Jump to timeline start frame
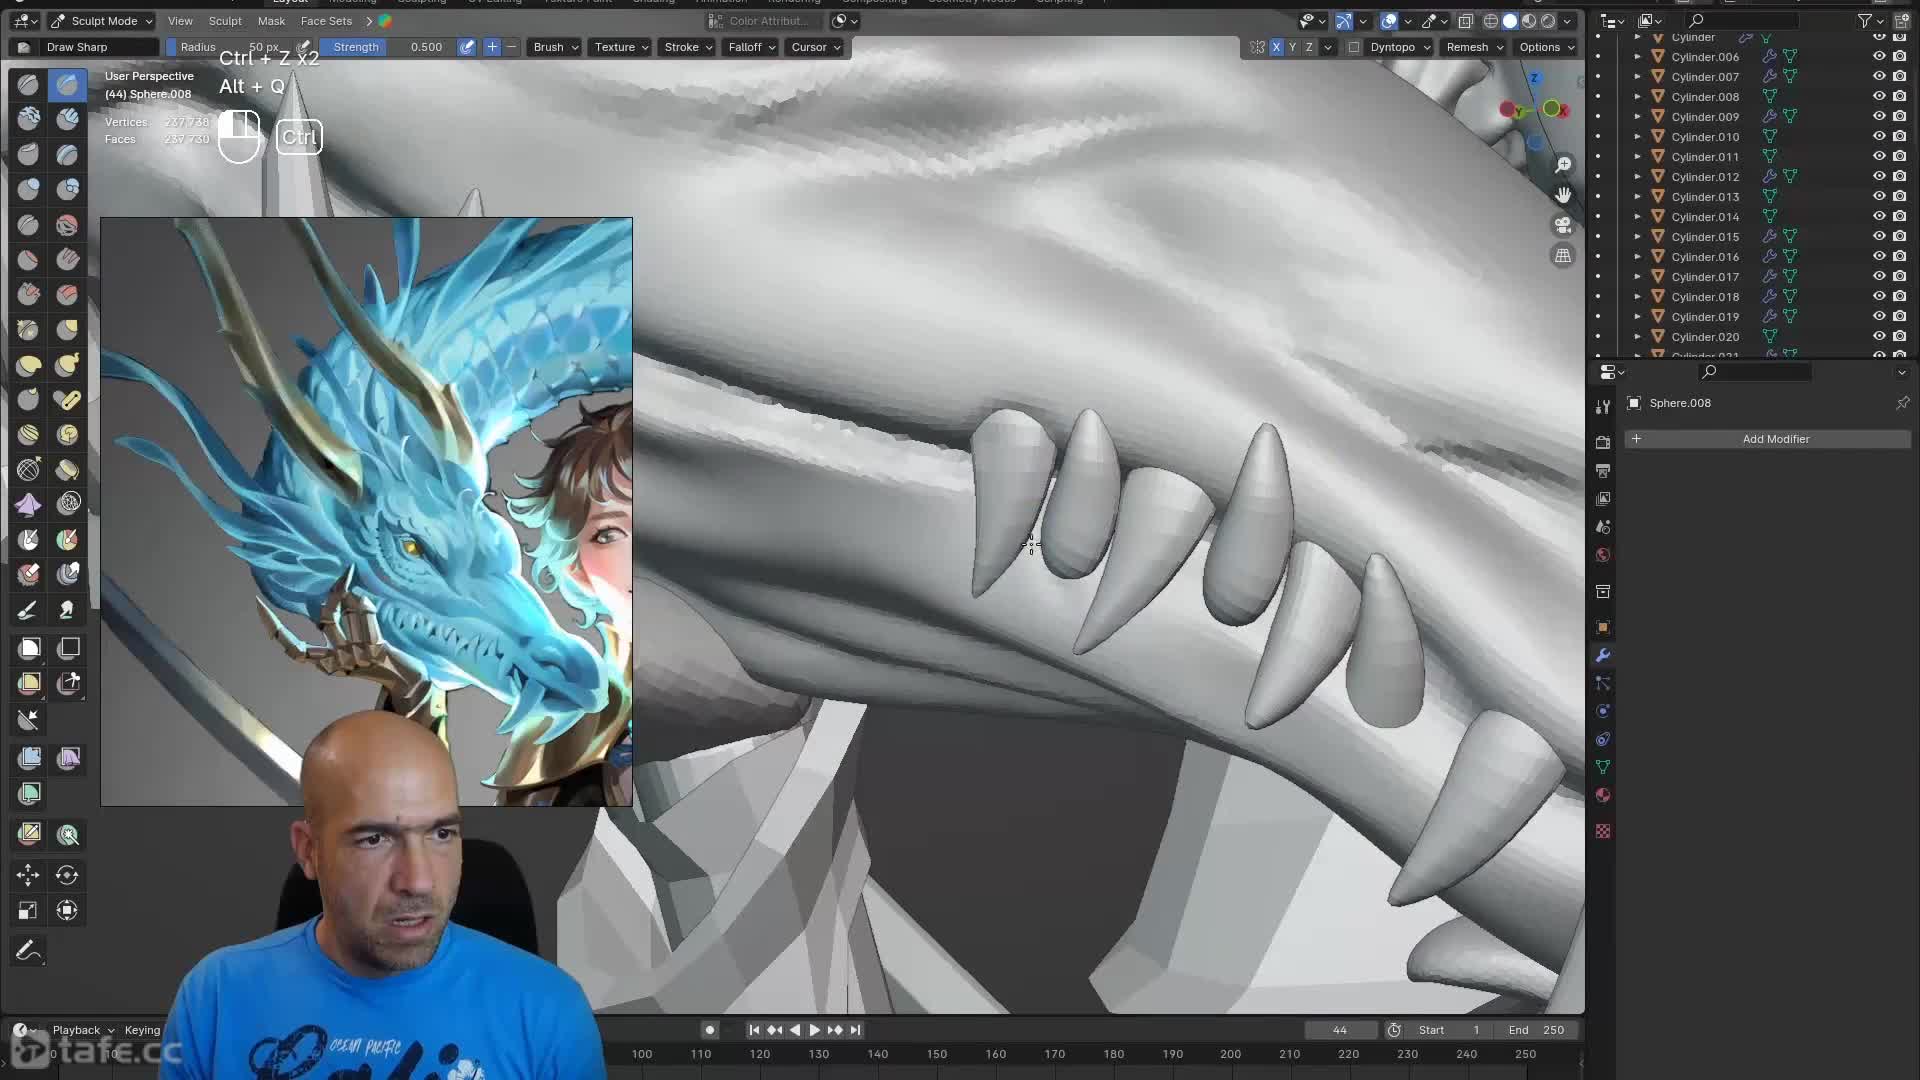 tap(754, 1030)
